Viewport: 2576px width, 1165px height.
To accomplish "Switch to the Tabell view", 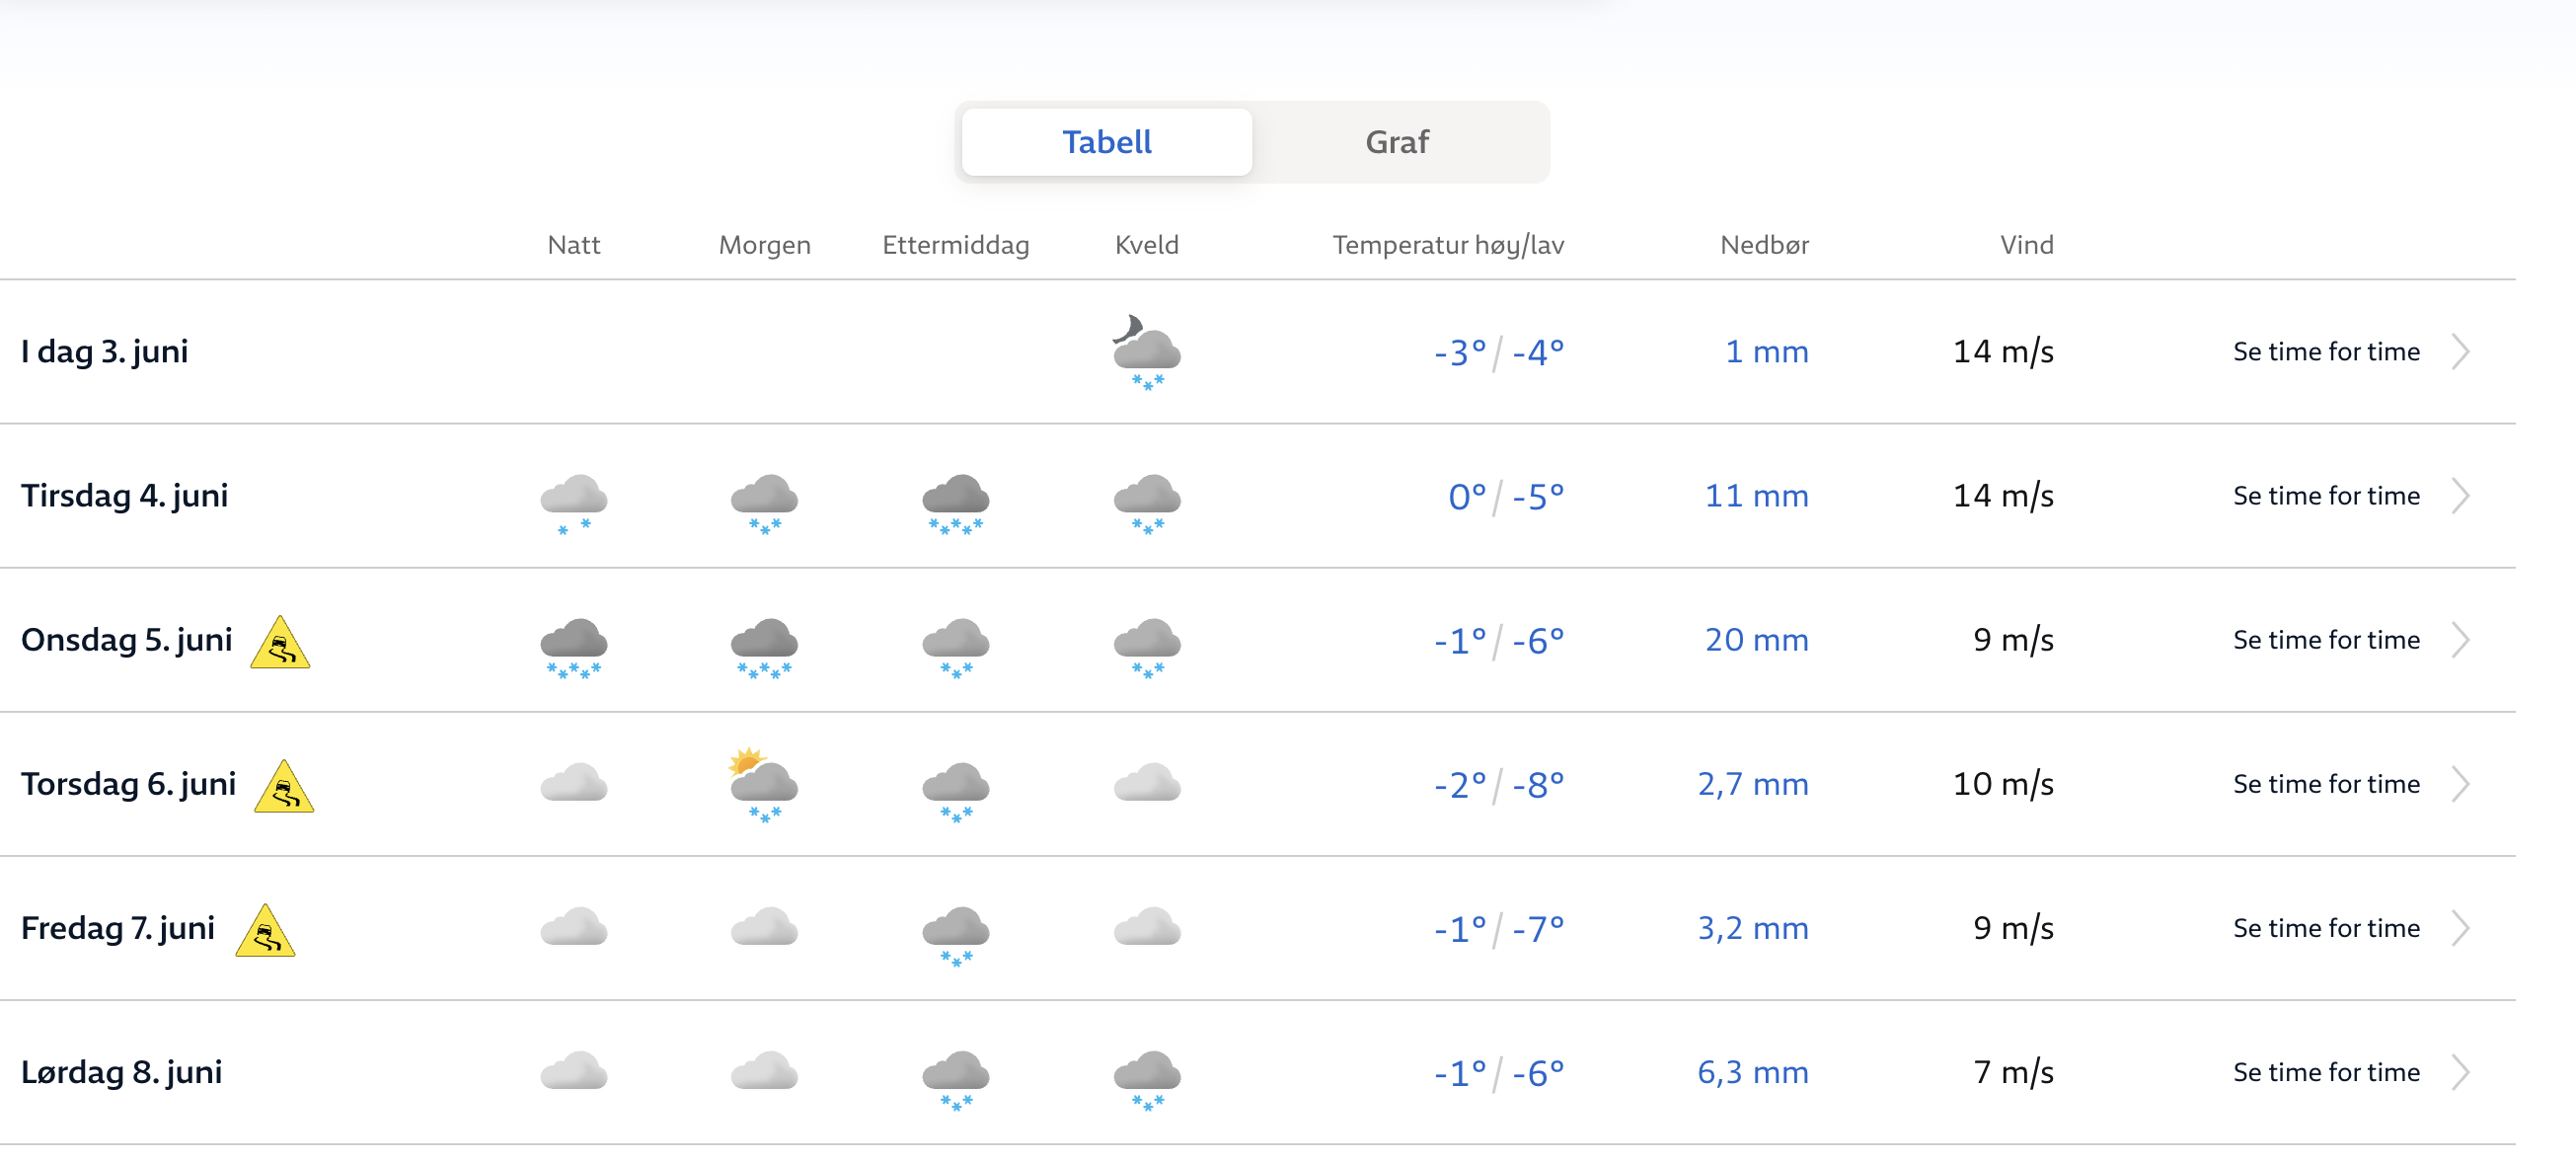I will point(1106,142).
